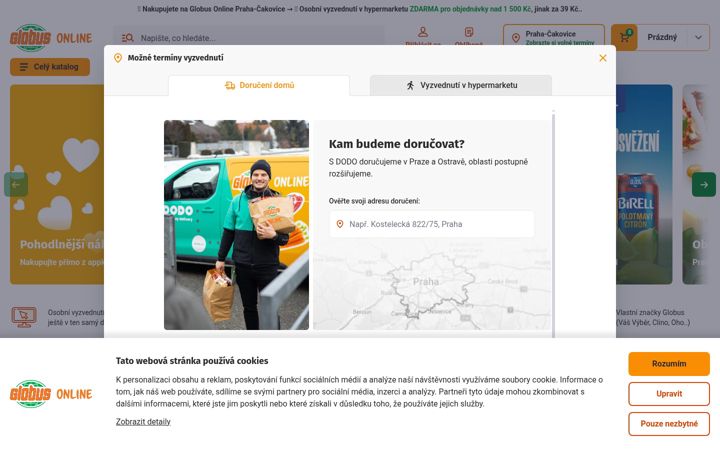Screen dimensions: 720x450
Task: Choose Pouze nezbytné cookies
Action: click(x=669, y=423)
